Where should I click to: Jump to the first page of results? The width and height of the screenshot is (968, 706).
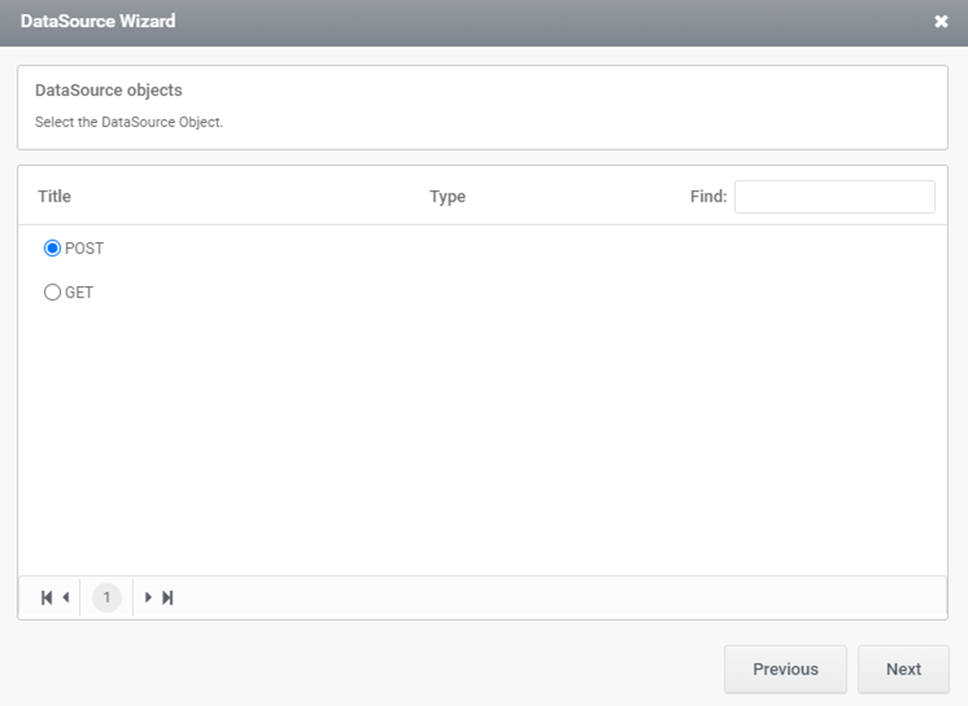point(46,597)
